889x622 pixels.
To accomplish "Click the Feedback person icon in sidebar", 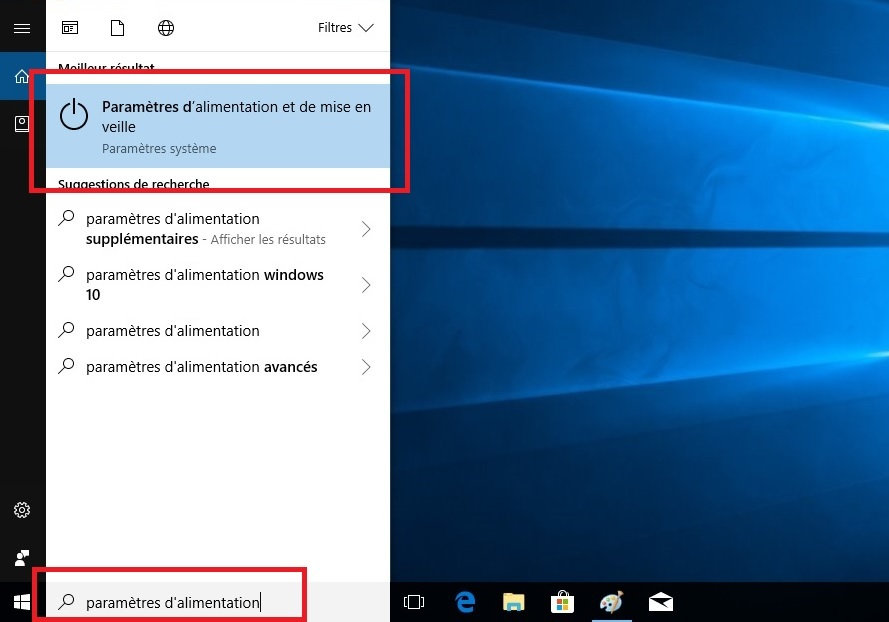I will pos(22,557).
